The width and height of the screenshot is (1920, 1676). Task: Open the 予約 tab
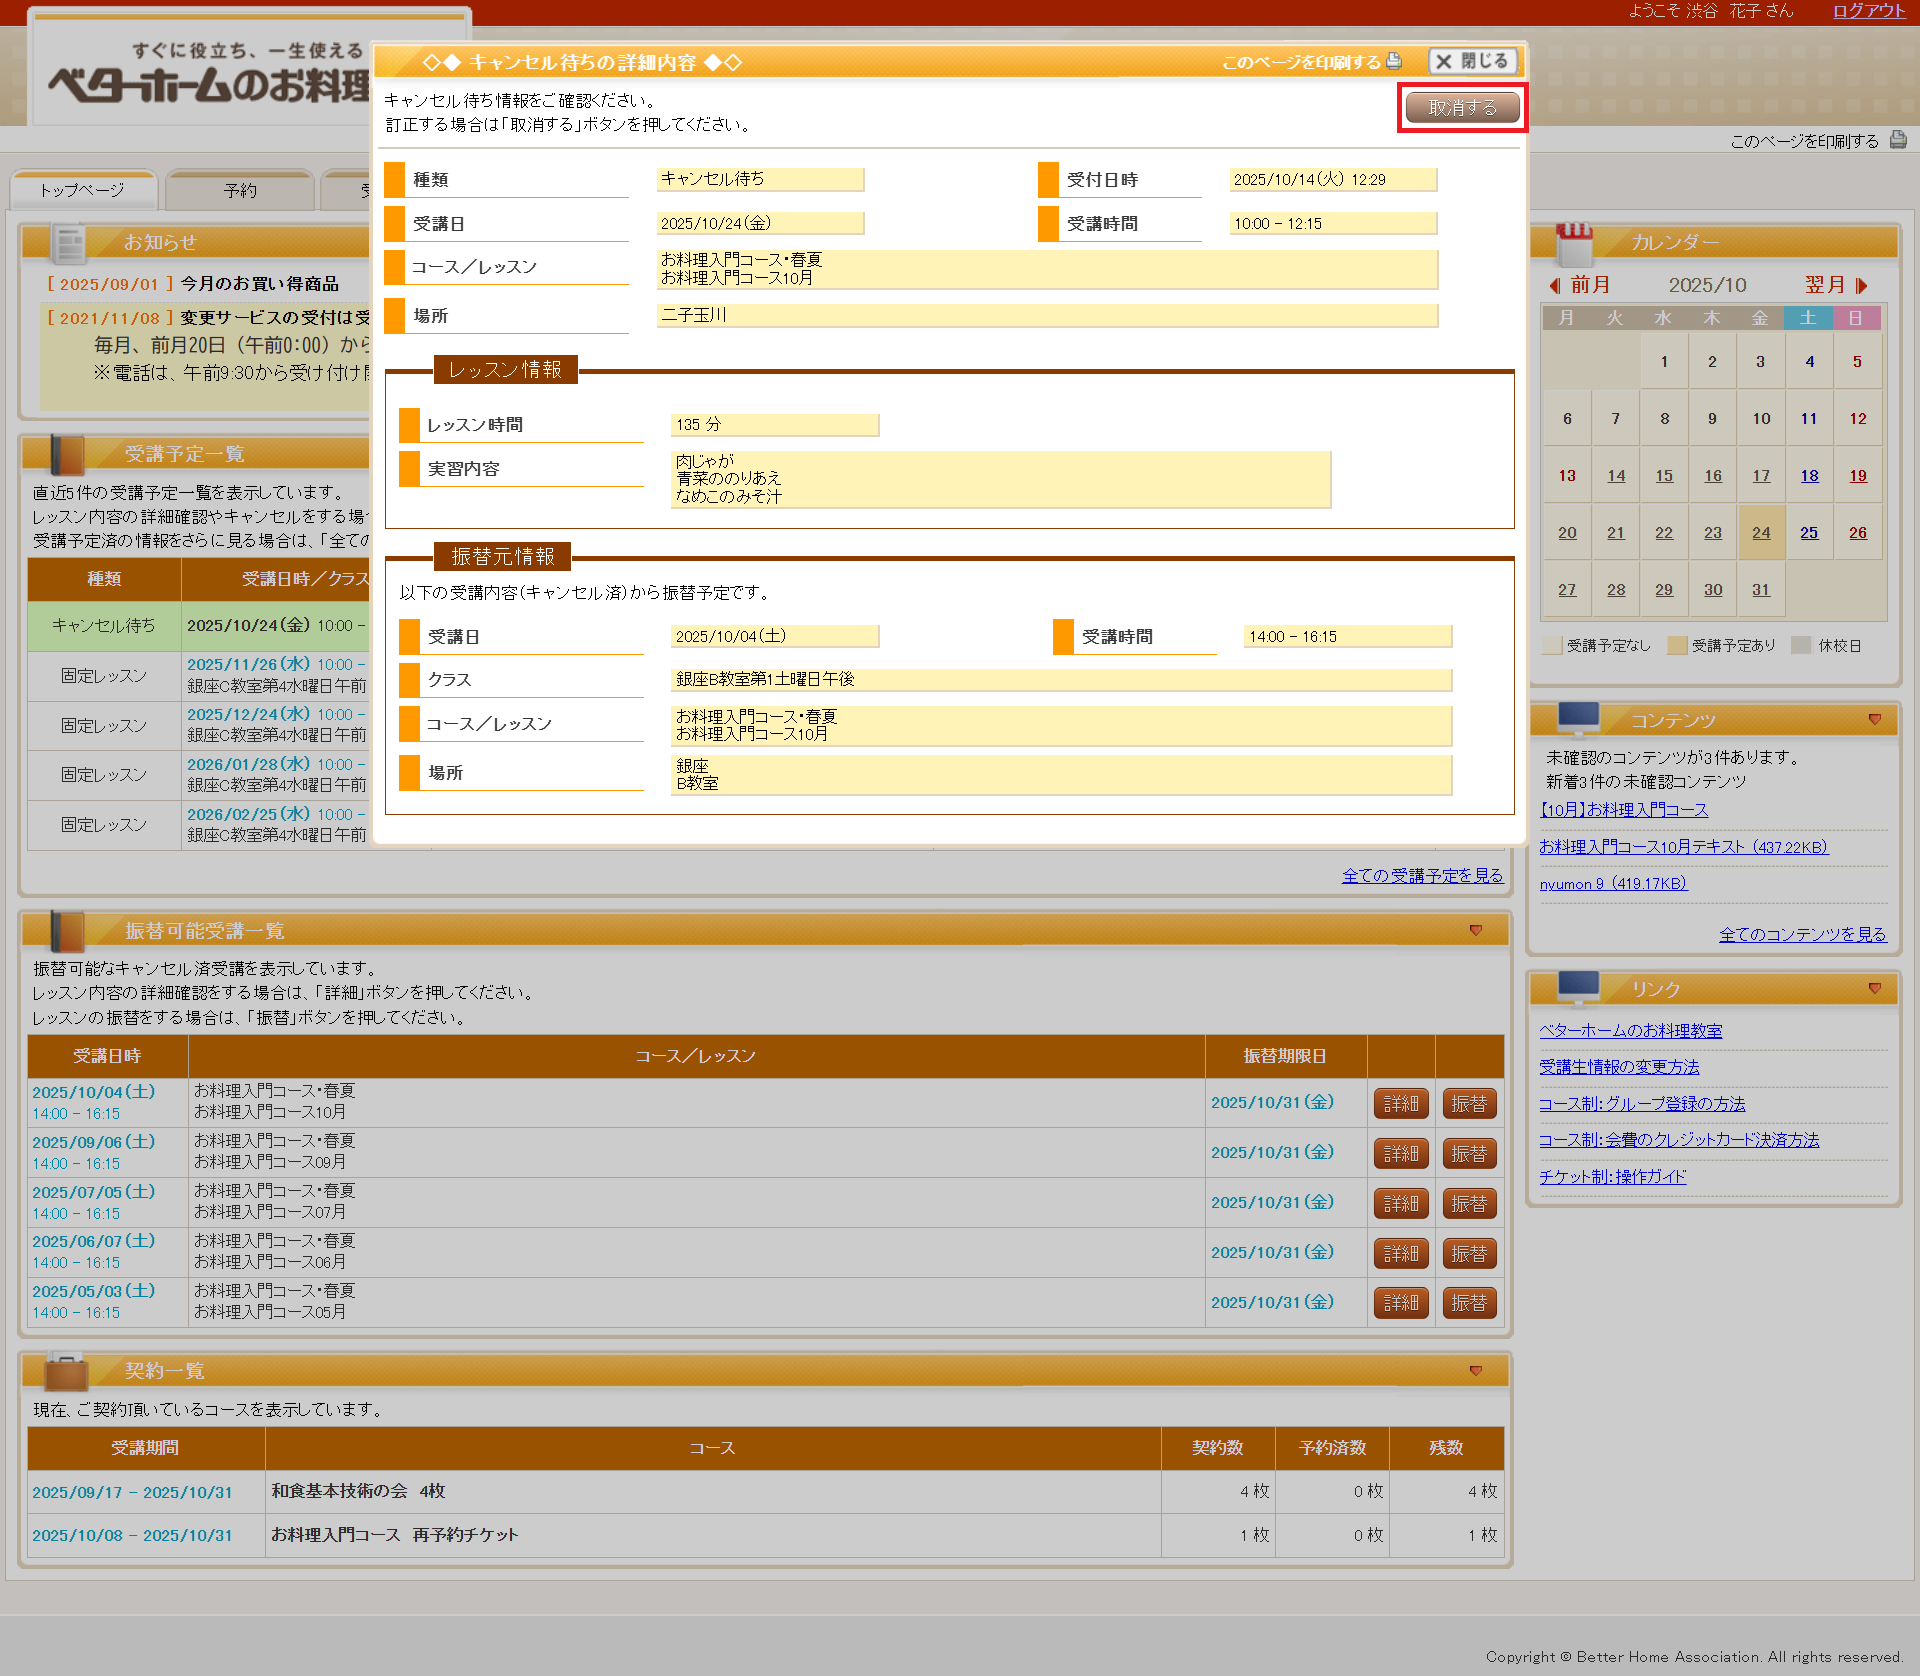pyautogui.click(x=240, y=191)
